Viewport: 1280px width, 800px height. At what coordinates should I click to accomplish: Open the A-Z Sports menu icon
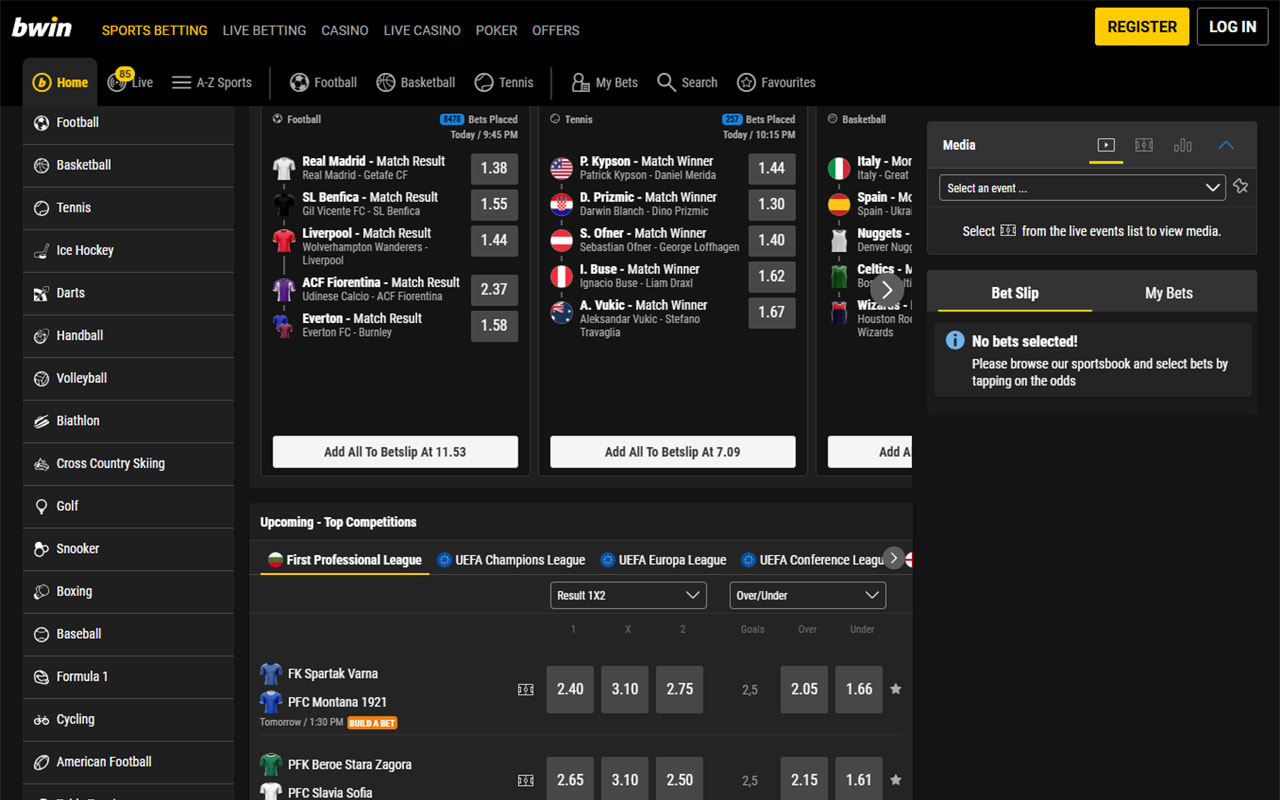coord(181,83)
